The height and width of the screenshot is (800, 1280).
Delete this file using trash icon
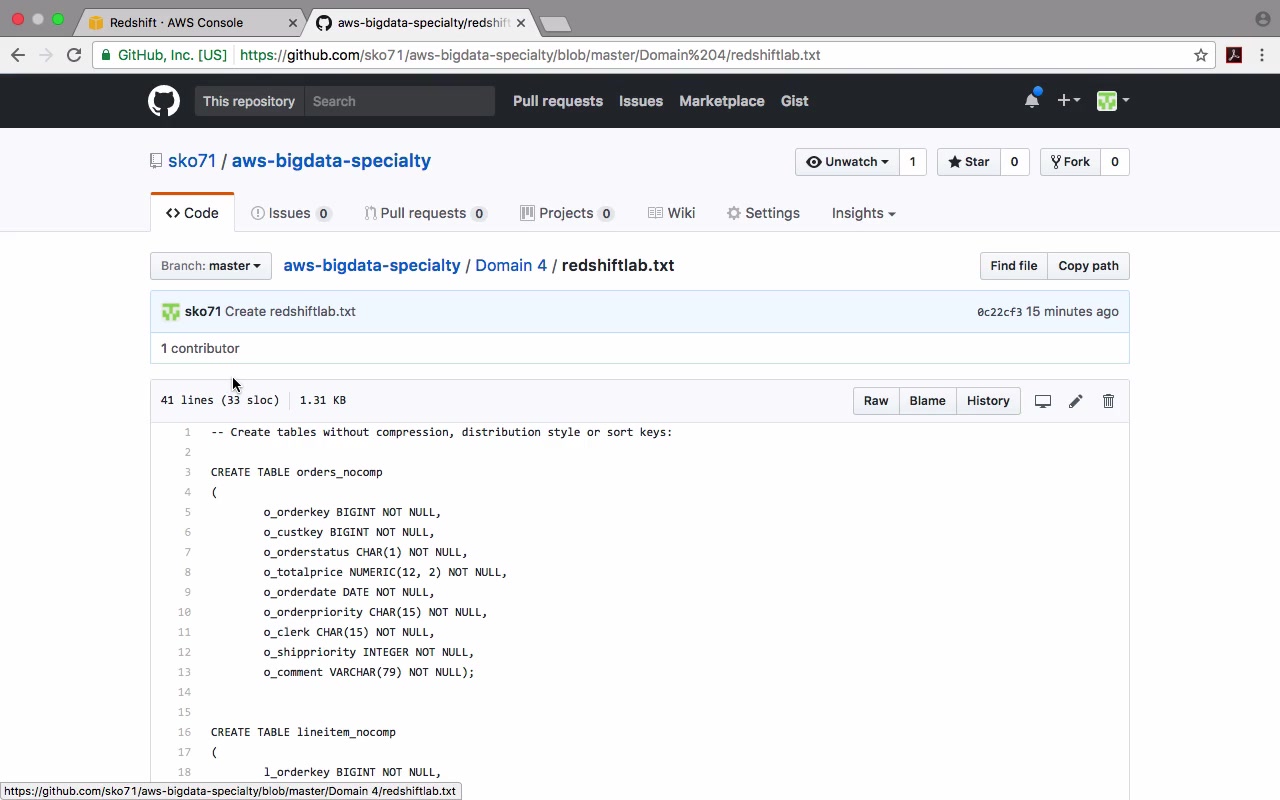point(1108,401)
